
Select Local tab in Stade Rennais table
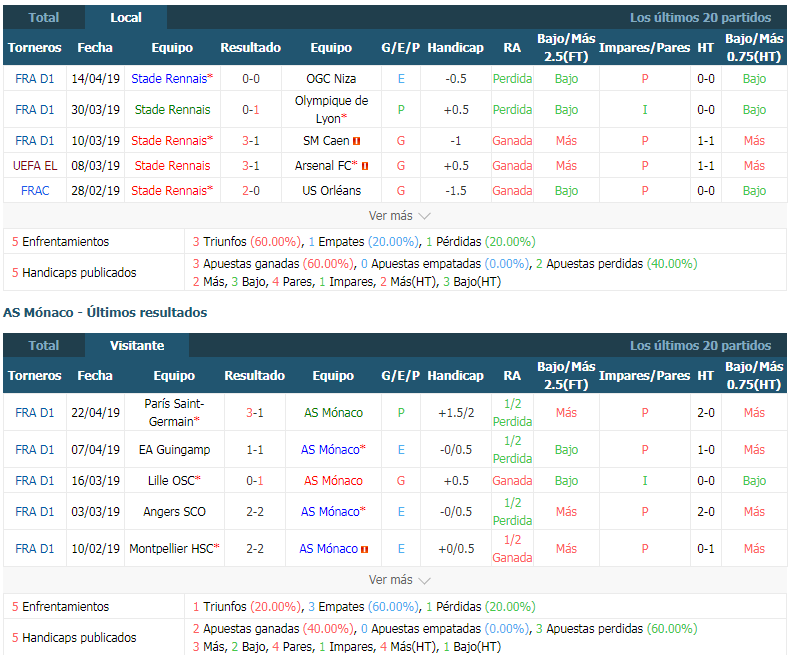click(x=125, y=18)
